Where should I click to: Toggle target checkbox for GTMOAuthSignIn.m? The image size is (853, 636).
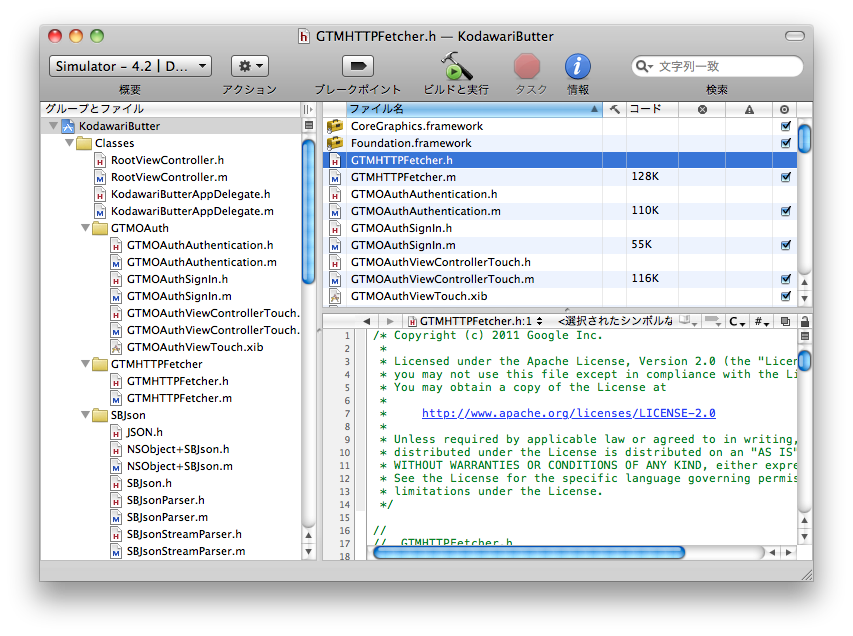pyautogui.click(x=785, y=245)
